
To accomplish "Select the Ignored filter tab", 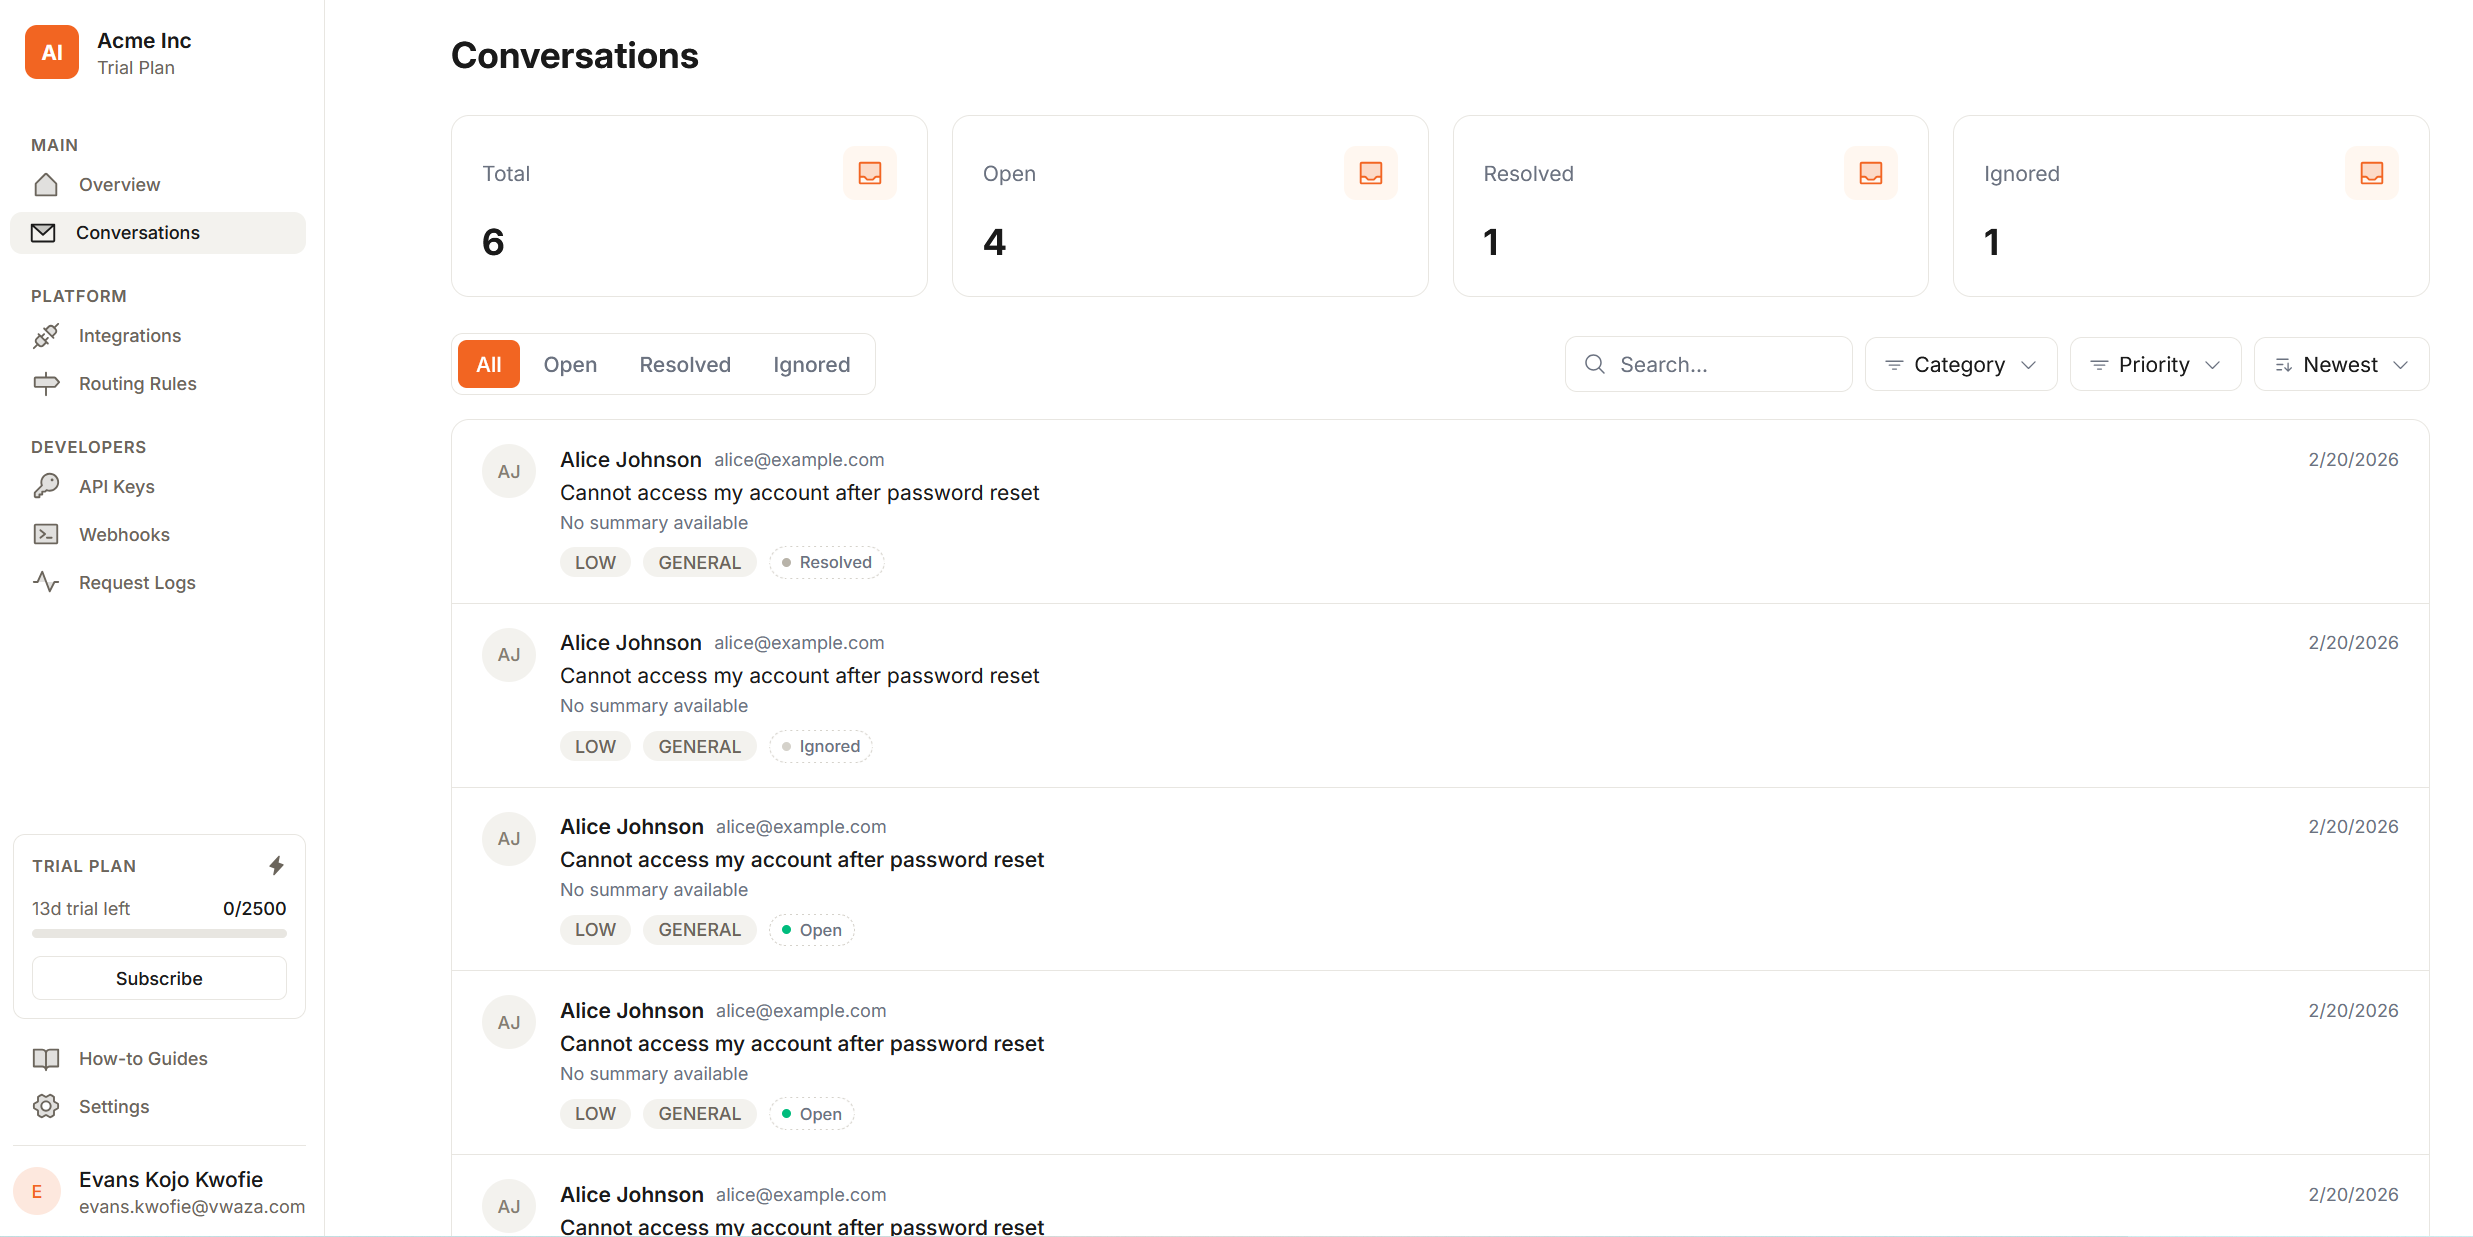I will [x=811, y=364].
